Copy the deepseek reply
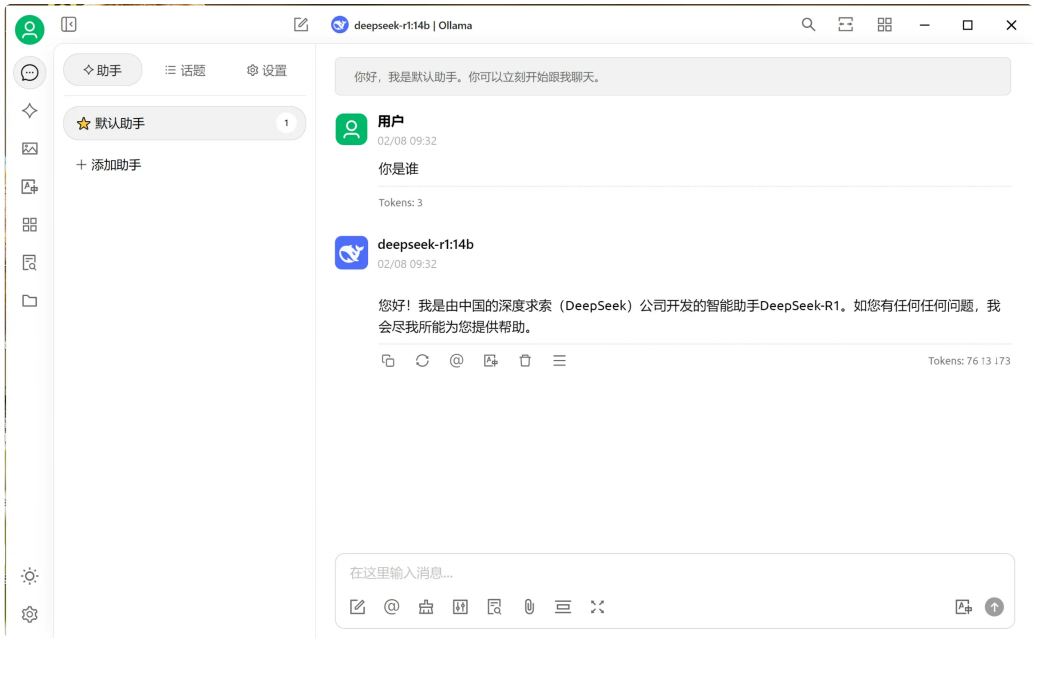Image resolution: width=1041 pixels, height=679 pixels. click(388, 360)
